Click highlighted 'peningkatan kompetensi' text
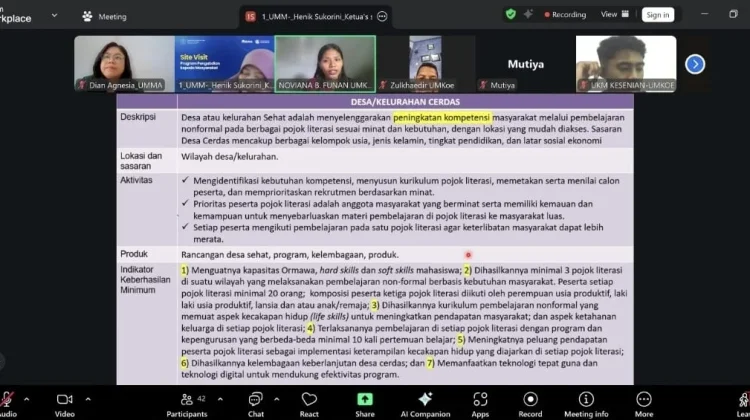 pos(442,117)
